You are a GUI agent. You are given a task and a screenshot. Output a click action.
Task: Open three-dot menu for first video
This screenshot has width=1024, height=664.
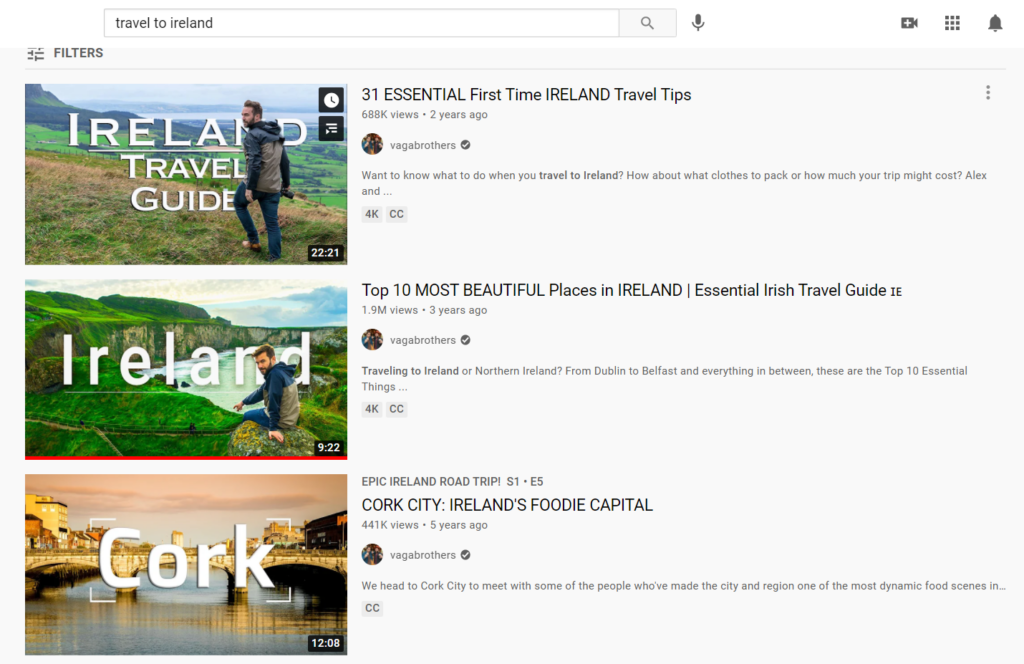point(988,93)
